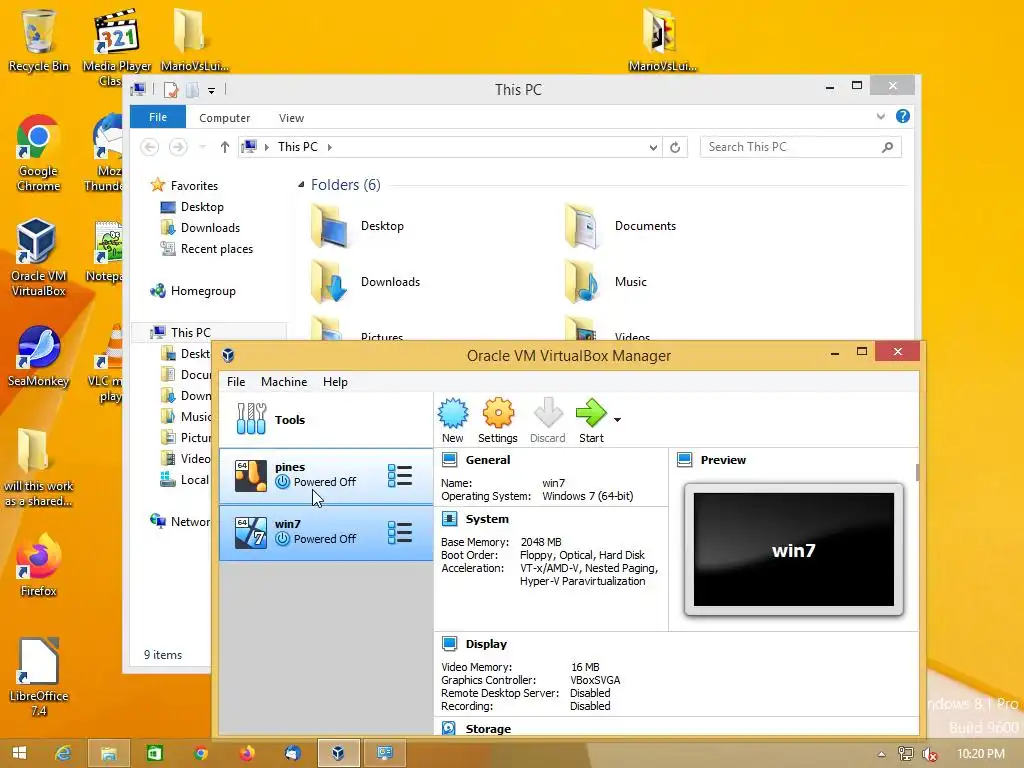The height and width of the screenshot is (768, 1024).
Task: Show hidden system tray icons
Action: click(x=881, y=754)
